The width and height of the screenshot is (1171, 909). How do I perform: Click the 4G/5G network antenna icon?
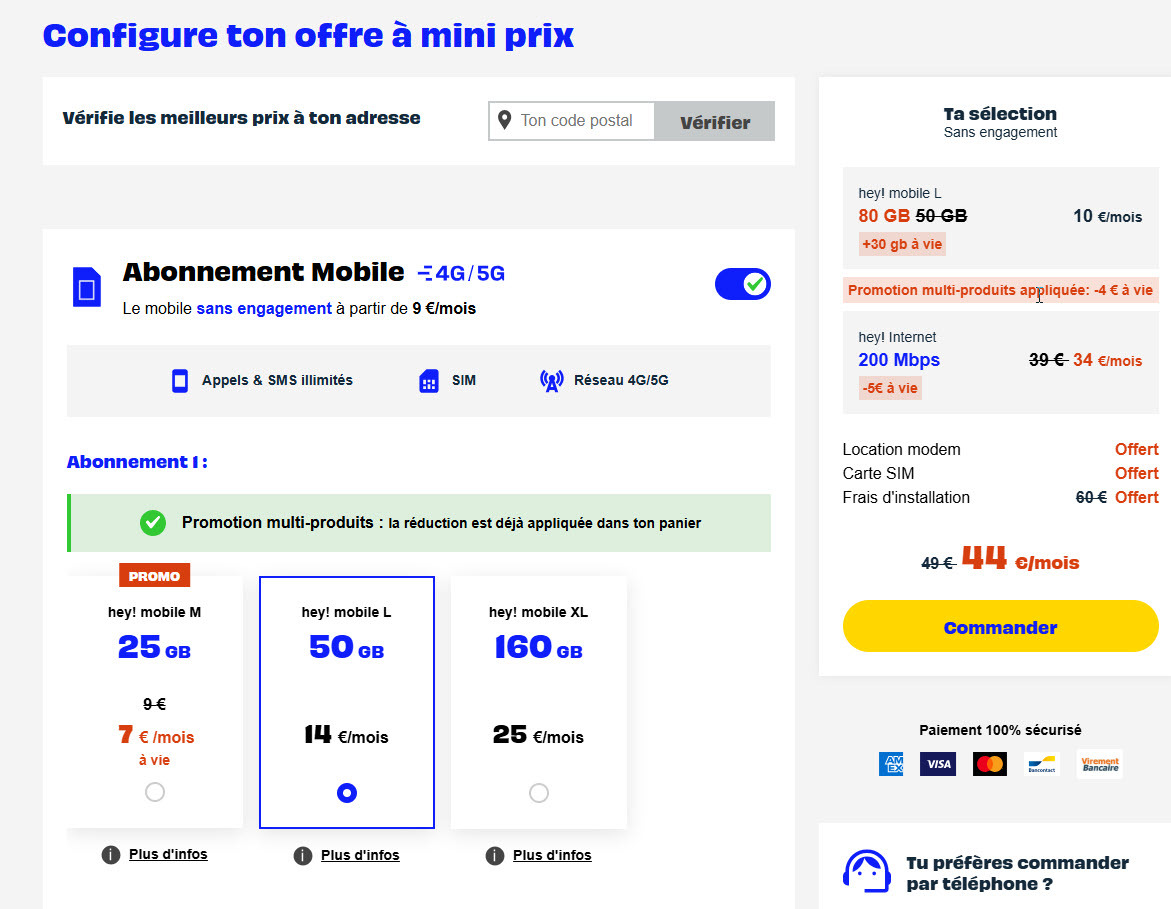click(x=551, y=381)
